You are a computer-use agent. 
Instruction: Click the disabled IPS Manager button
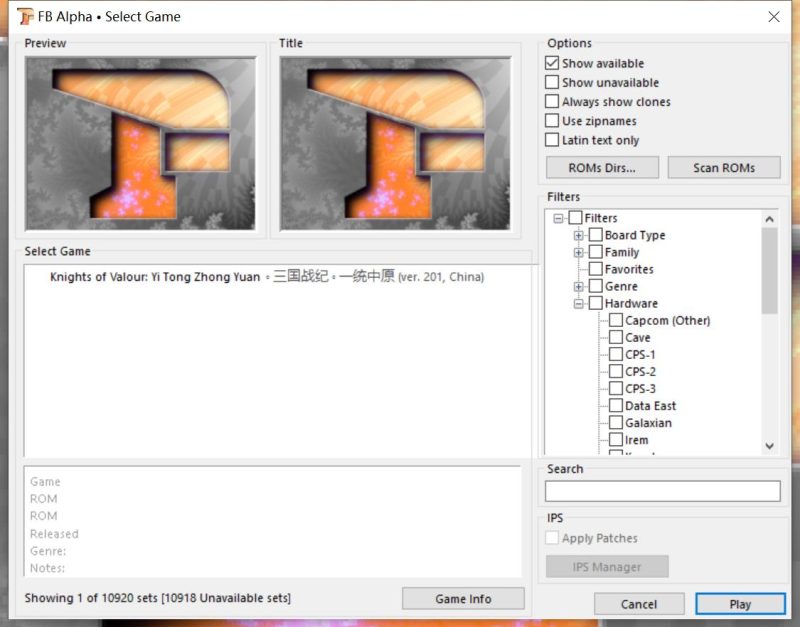pyautogui.click(x=607, y=567)
